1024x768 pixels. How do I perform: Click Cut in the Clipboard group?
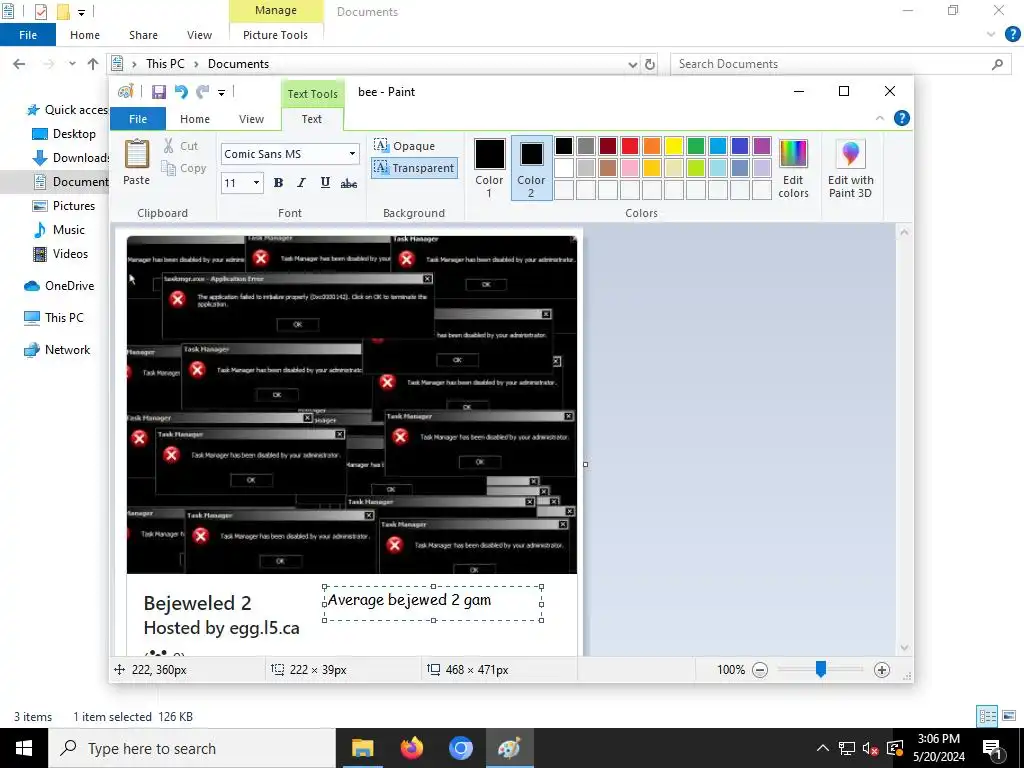(x=181, y=146)
